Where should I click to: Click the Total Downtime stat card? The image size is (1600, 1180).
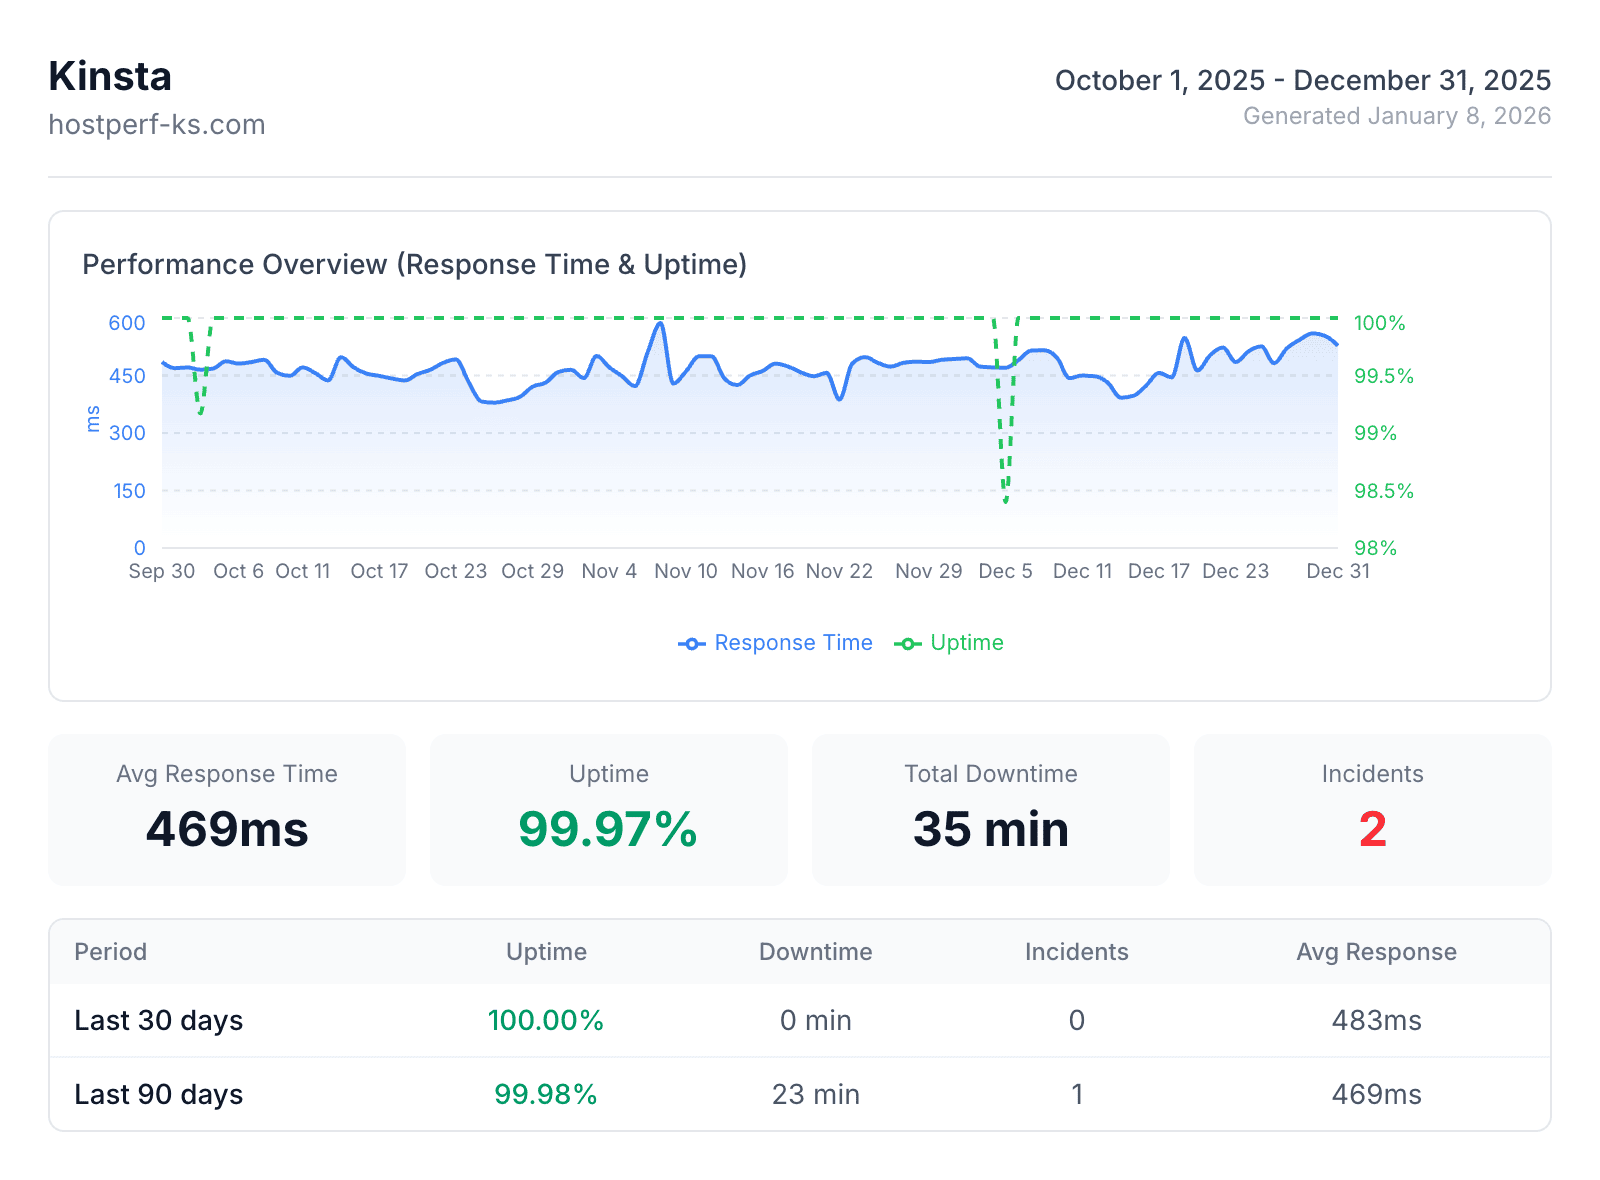[990, 810]
